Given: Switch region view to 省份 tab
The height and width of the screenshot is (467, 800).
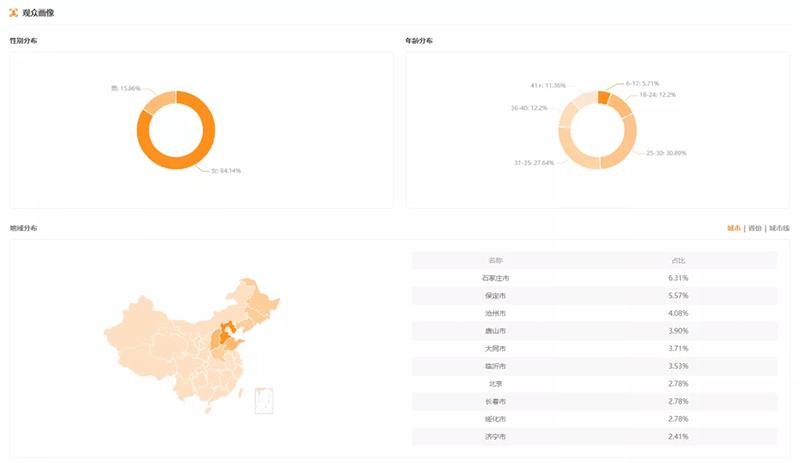Looking at the screenshot, I should (x=755, y=228).
